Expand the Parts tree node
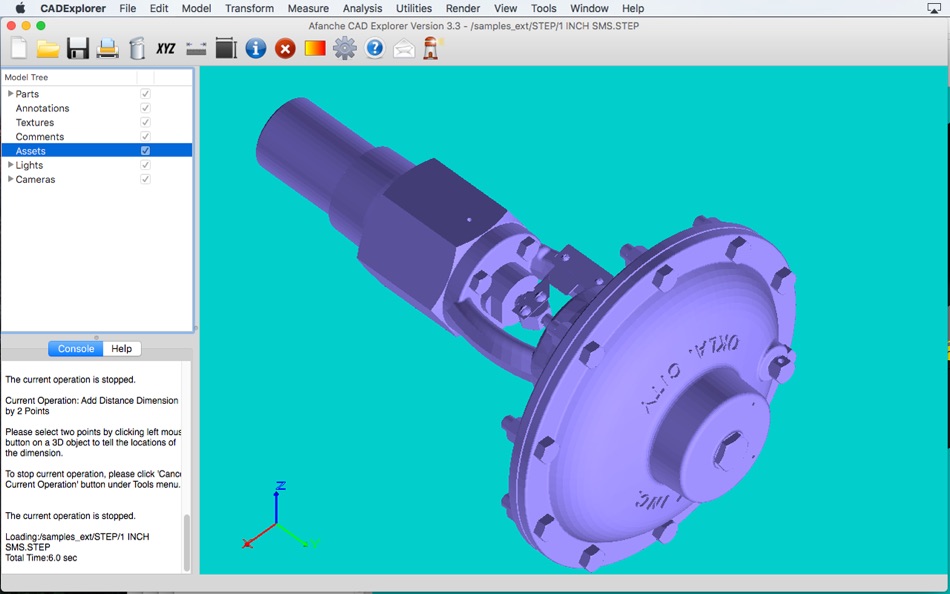 tap(10, 94)
